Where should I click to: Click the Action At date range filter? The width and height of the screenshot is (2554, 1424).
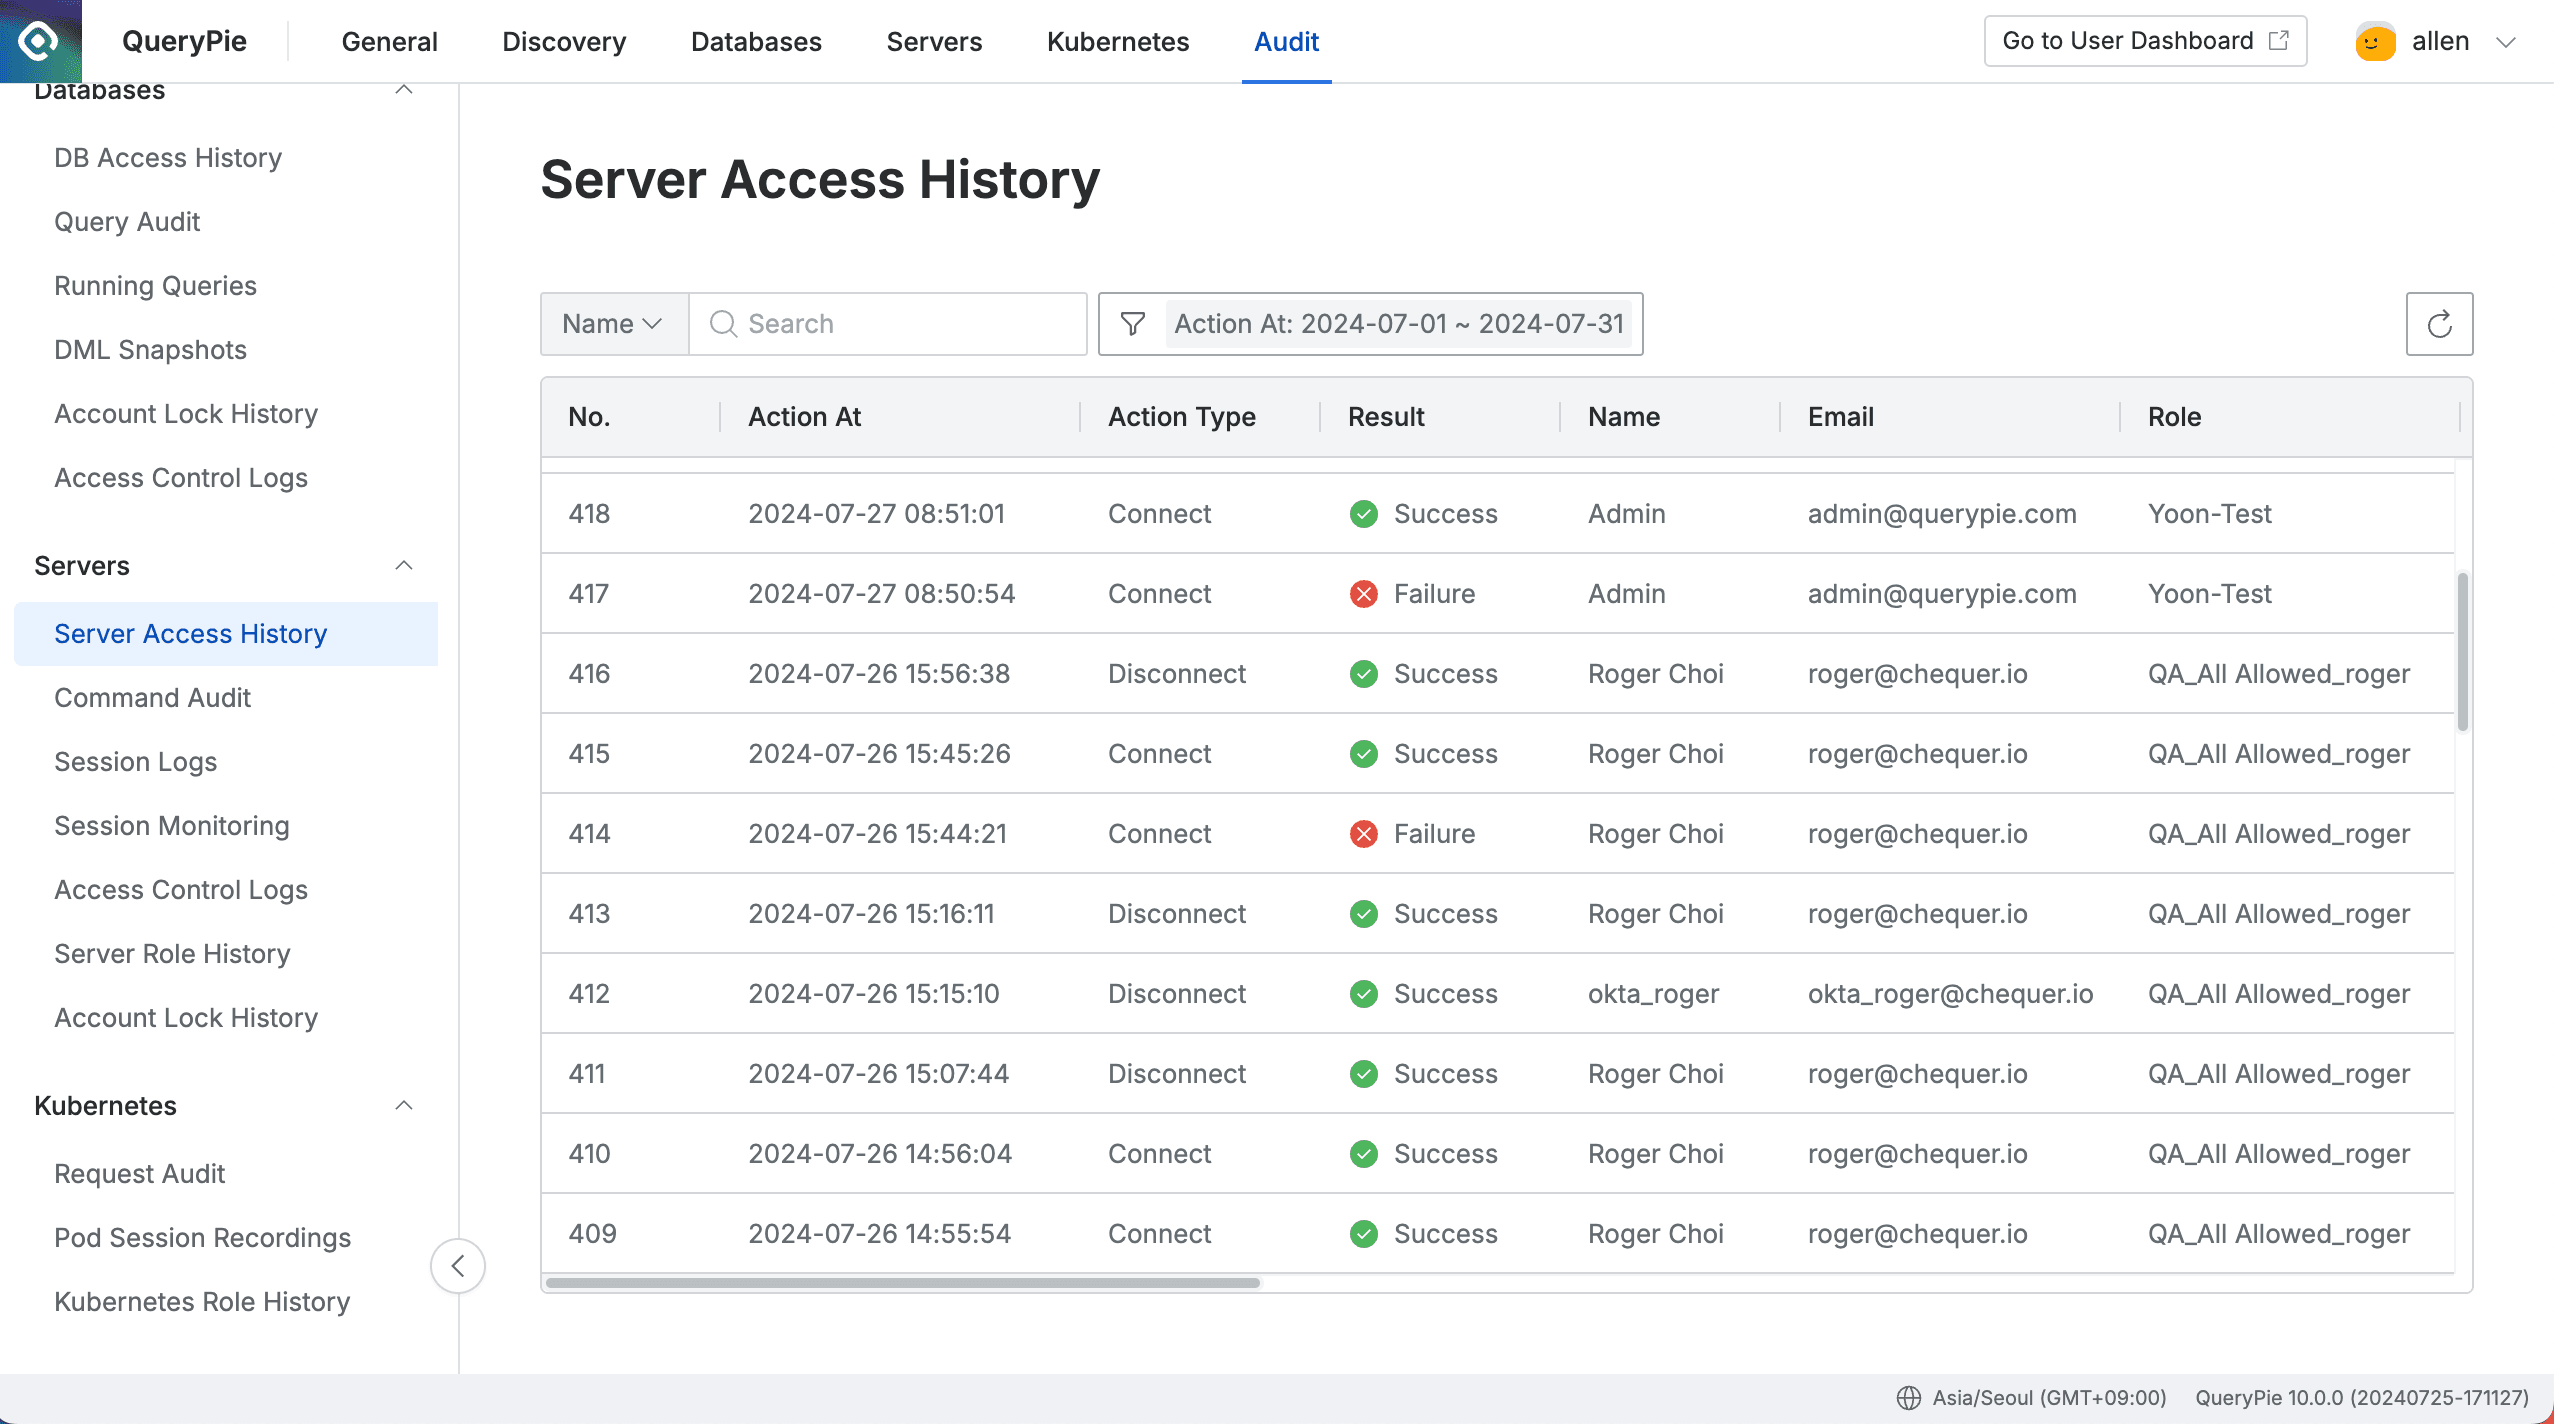[x=1400, y=323]
